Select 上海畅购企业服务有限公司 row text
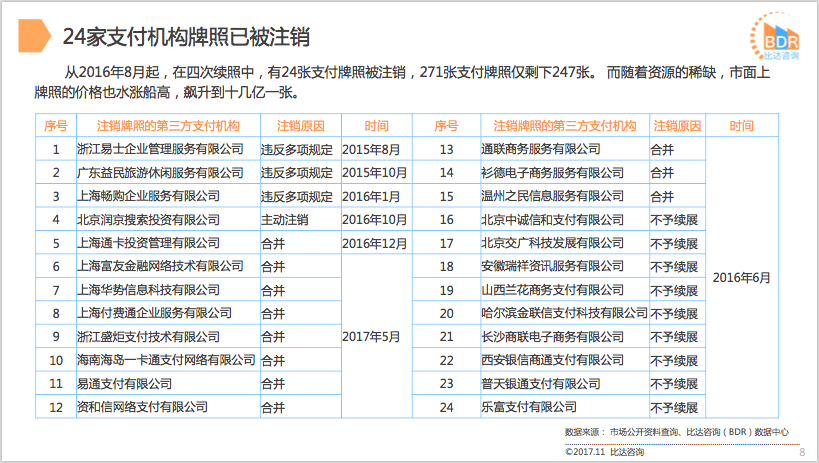The height and width of the screenshot is (463, 819). (148, 196)
